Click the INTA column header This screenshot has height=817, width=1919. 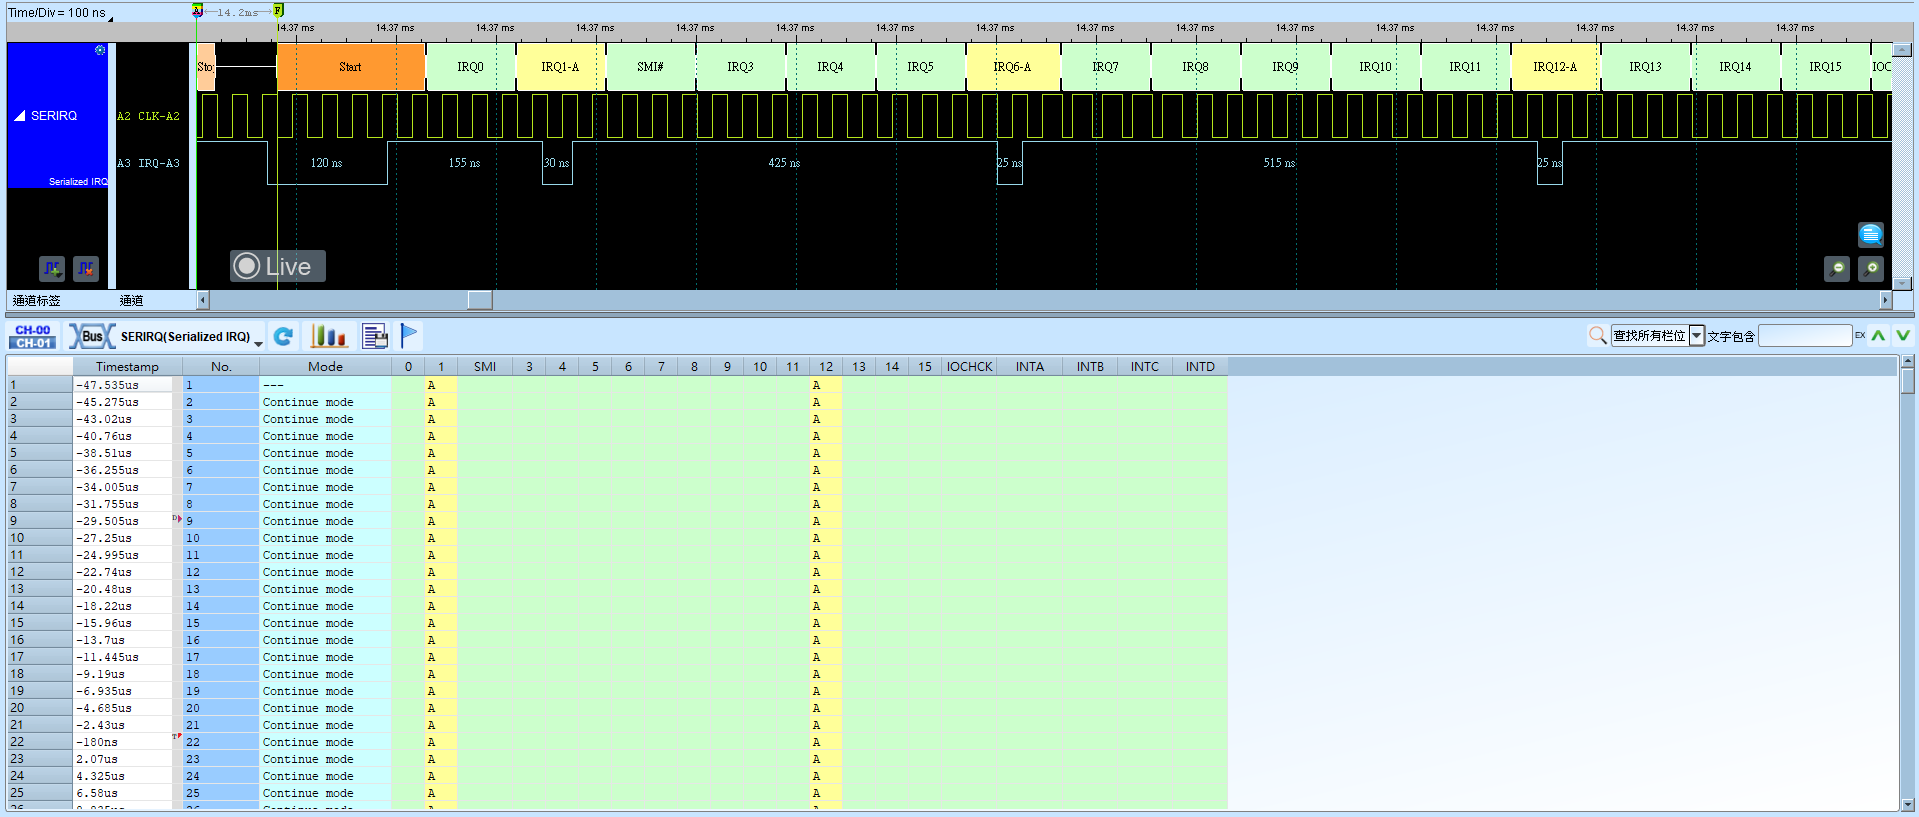[1030, 367]
